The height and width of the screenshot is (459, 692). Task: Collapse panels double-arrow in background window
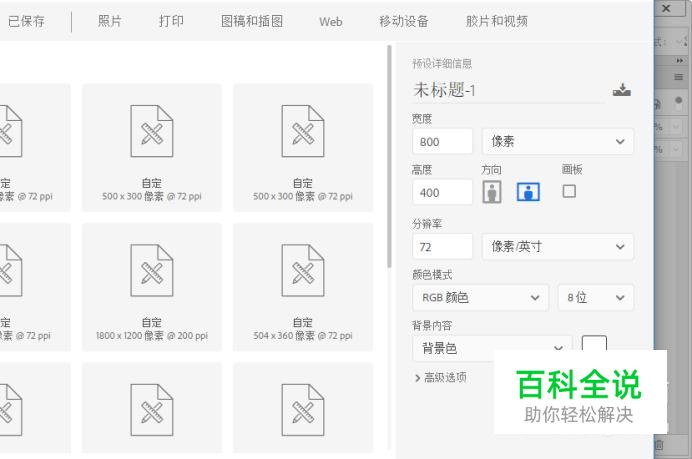pos(680,60)
